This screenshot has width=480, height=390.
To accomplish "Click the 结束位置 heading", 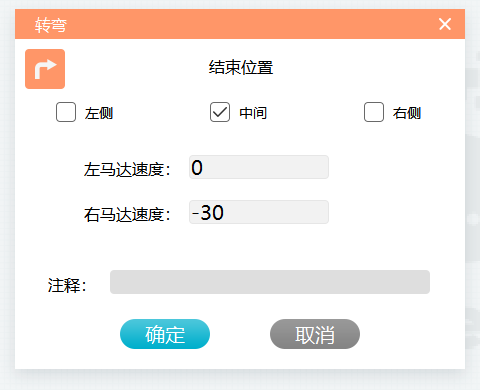I will coord(241,67).
